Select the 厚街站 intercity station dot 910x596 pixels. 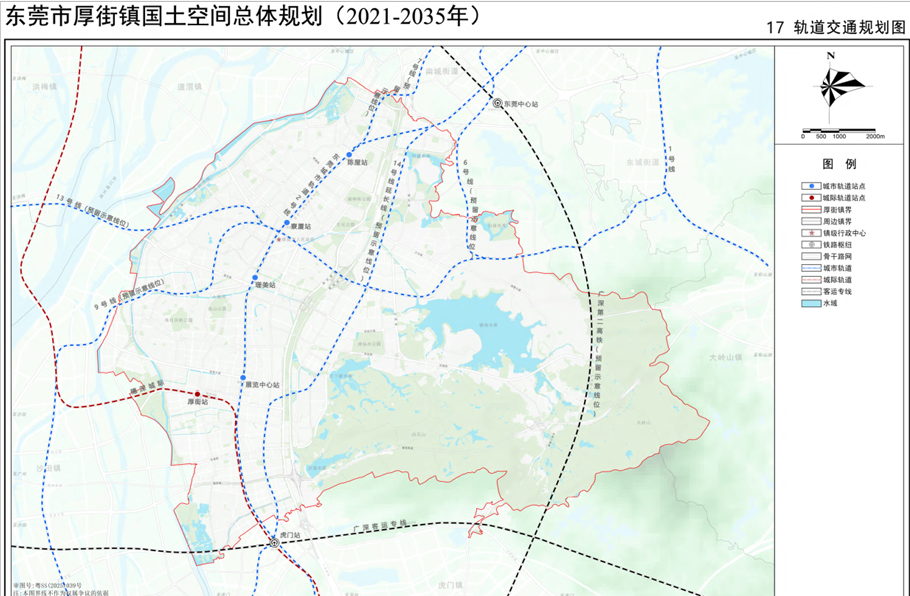point(198,394)
